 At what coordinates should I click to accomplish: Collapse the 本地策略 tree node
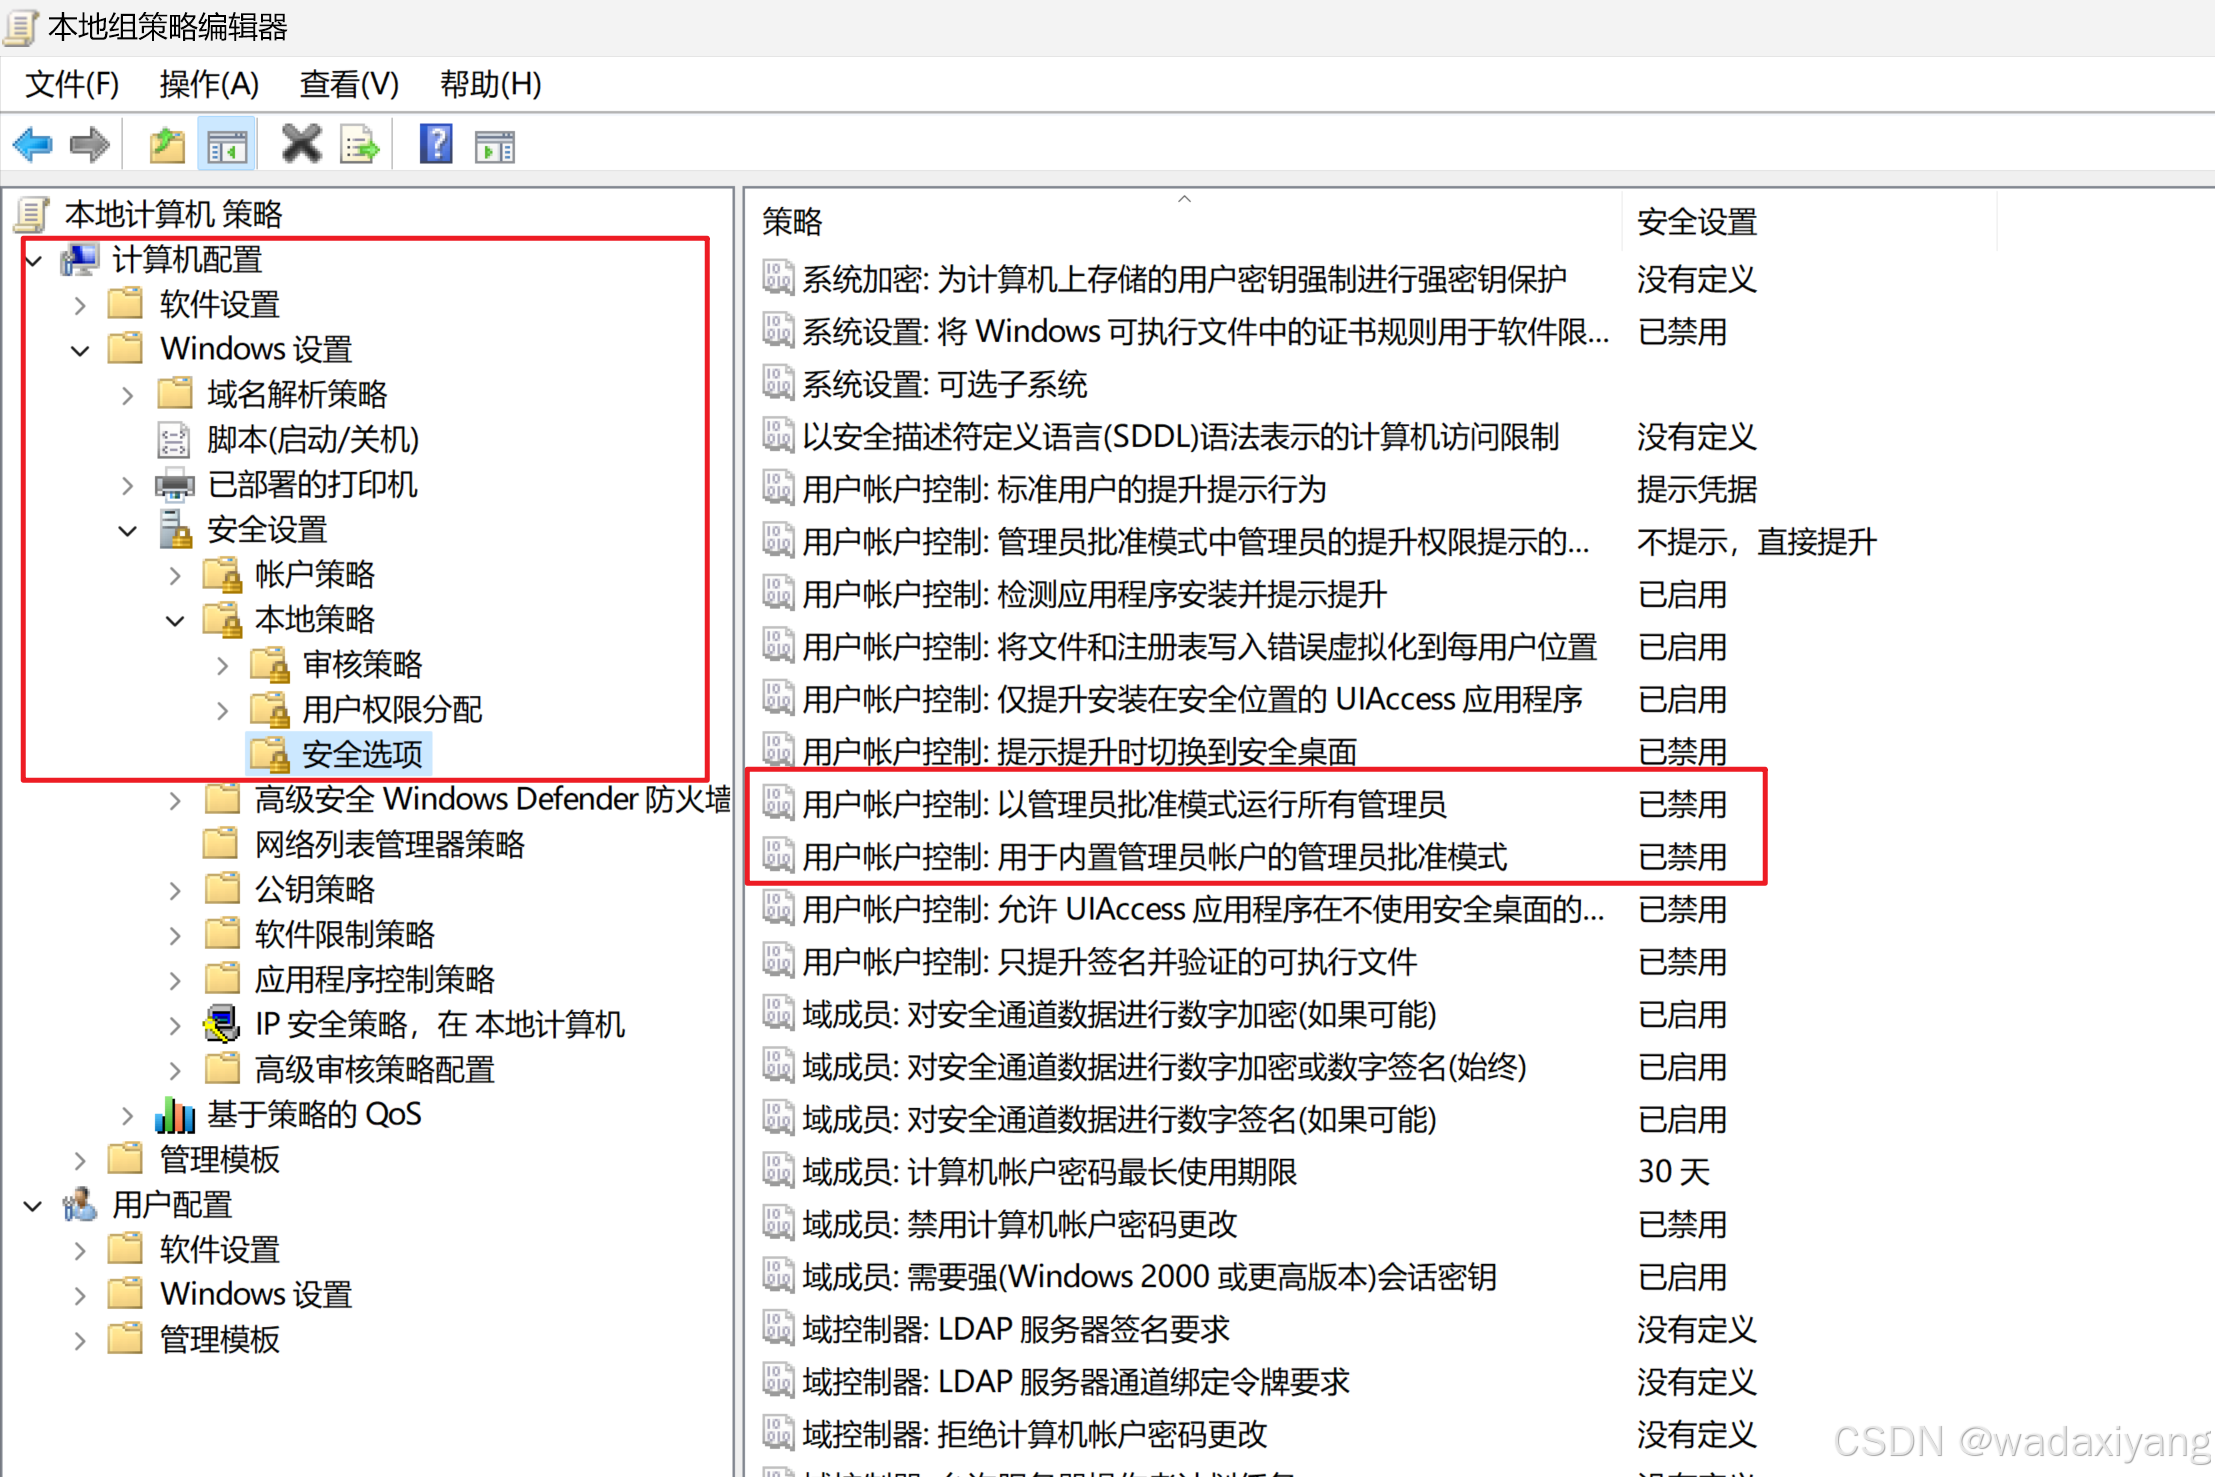coord(175,620)
